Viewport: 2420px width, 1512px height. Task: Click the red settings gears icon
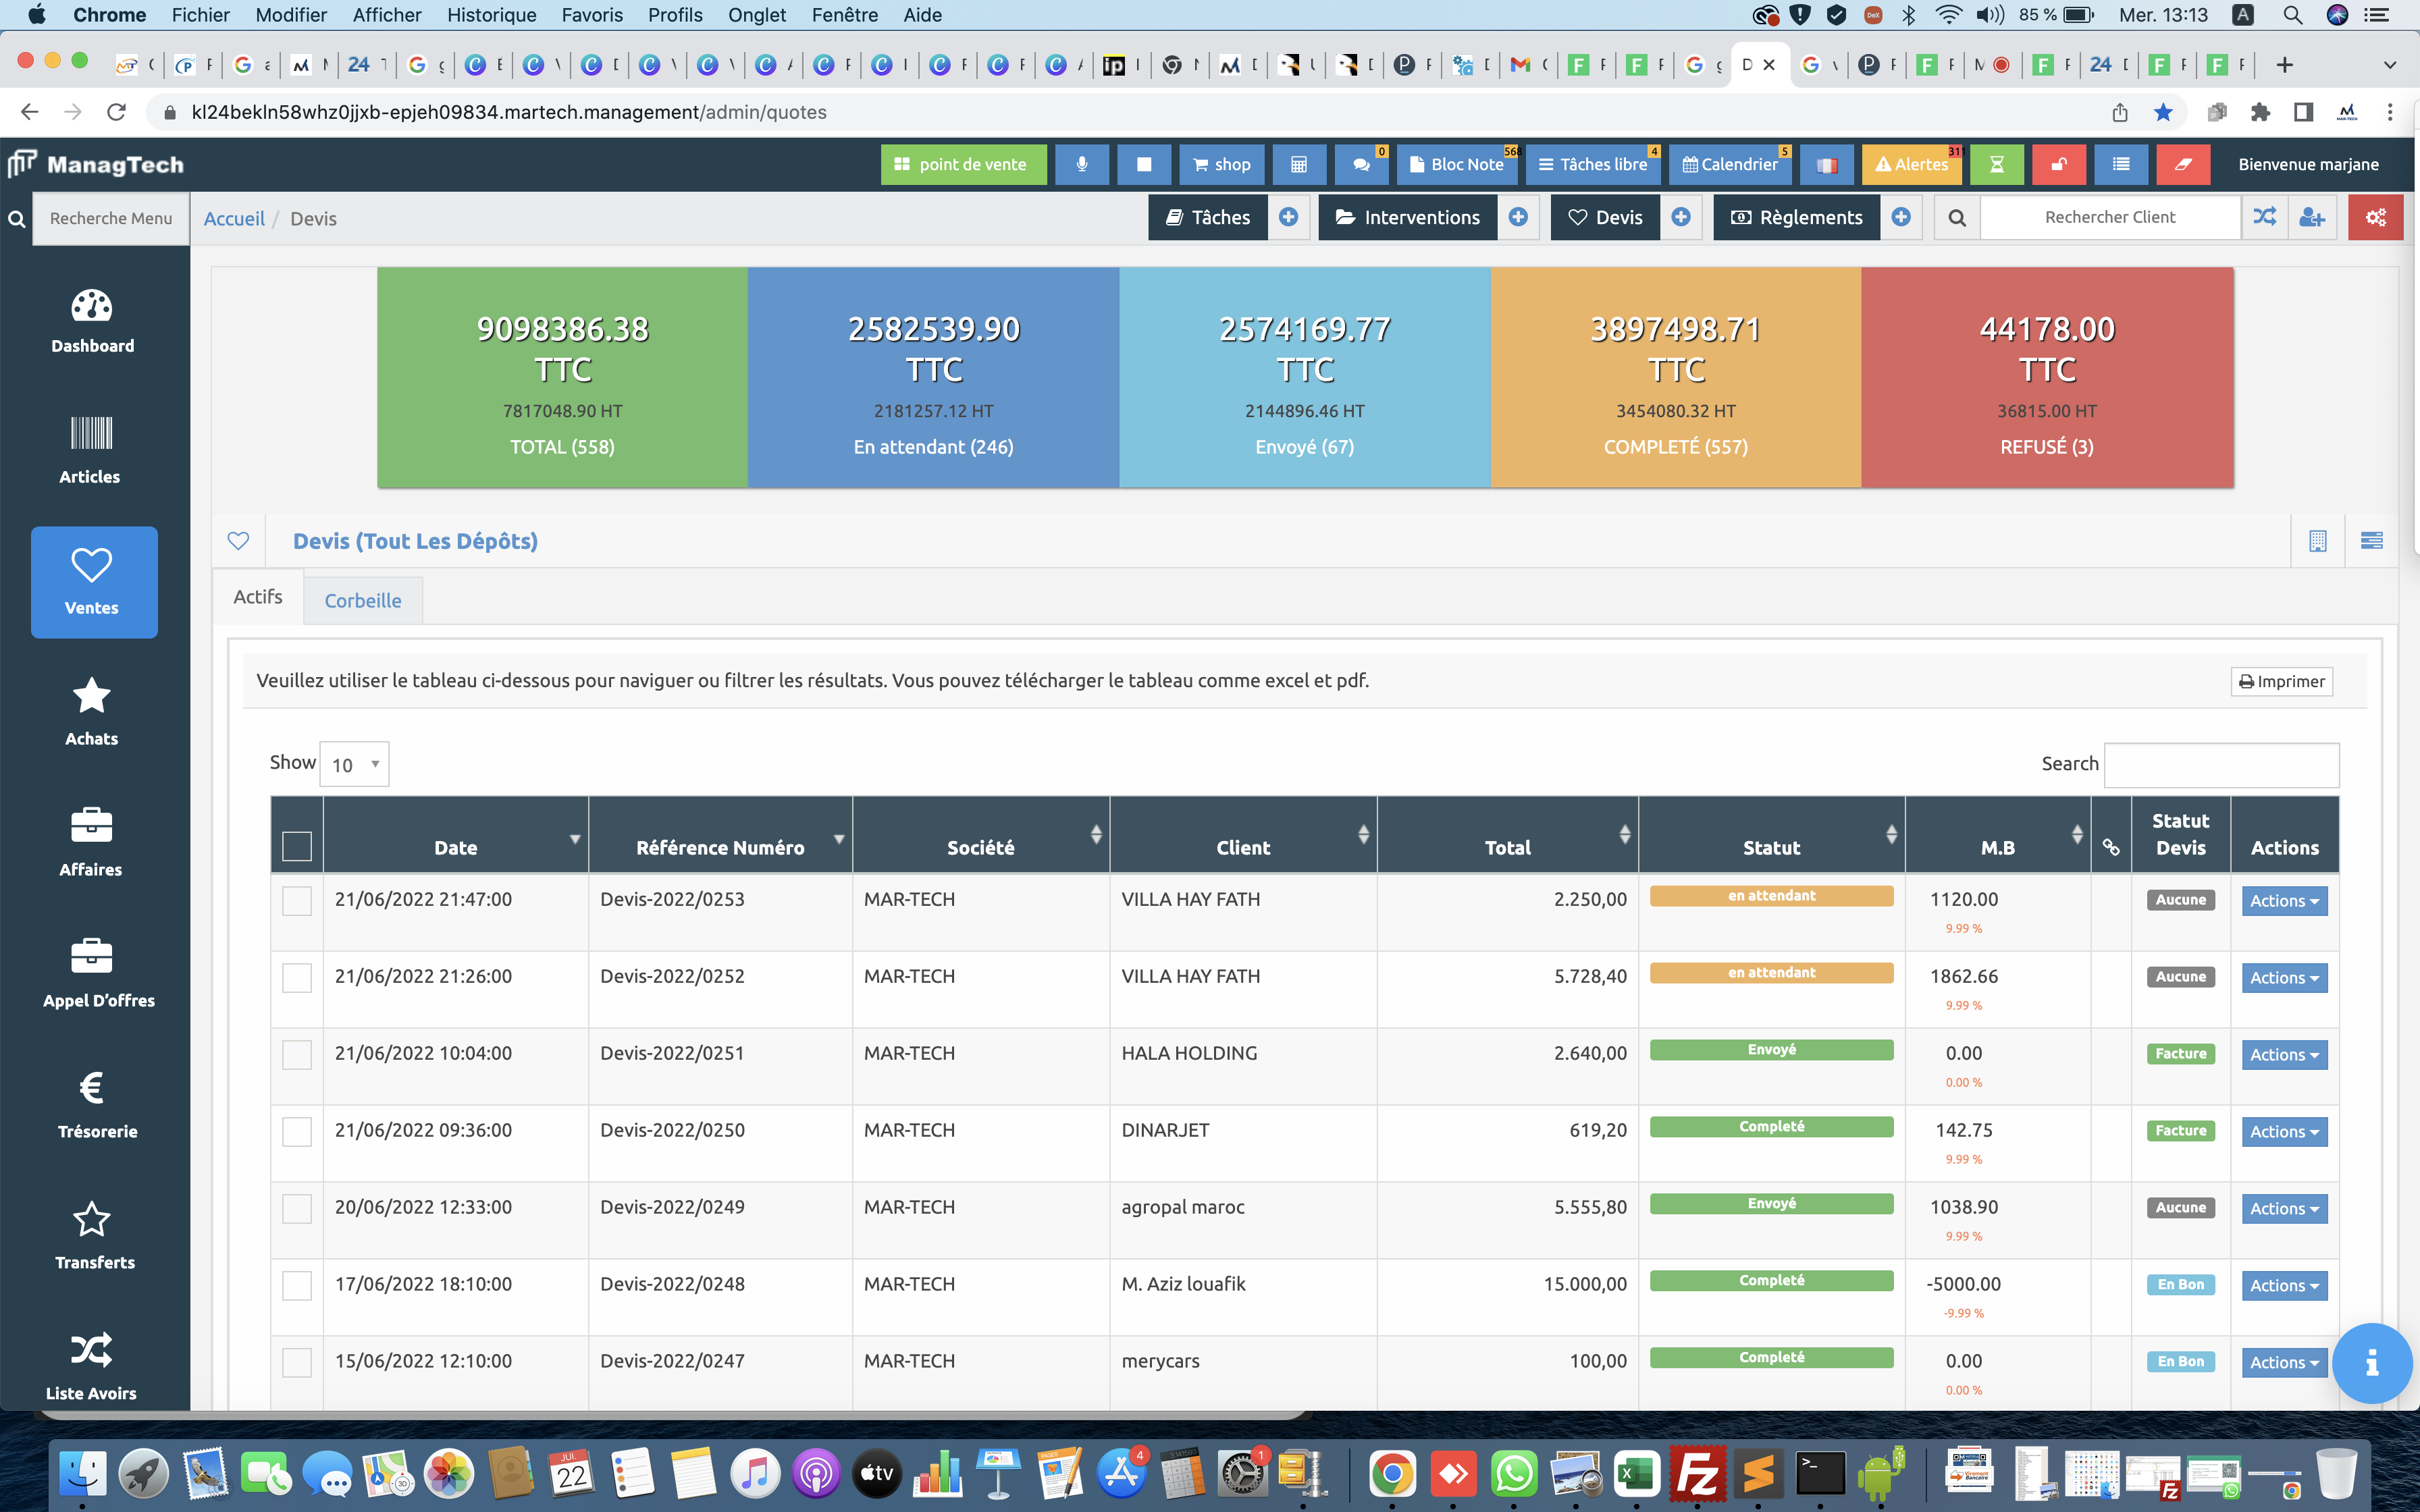[2375, 217]
